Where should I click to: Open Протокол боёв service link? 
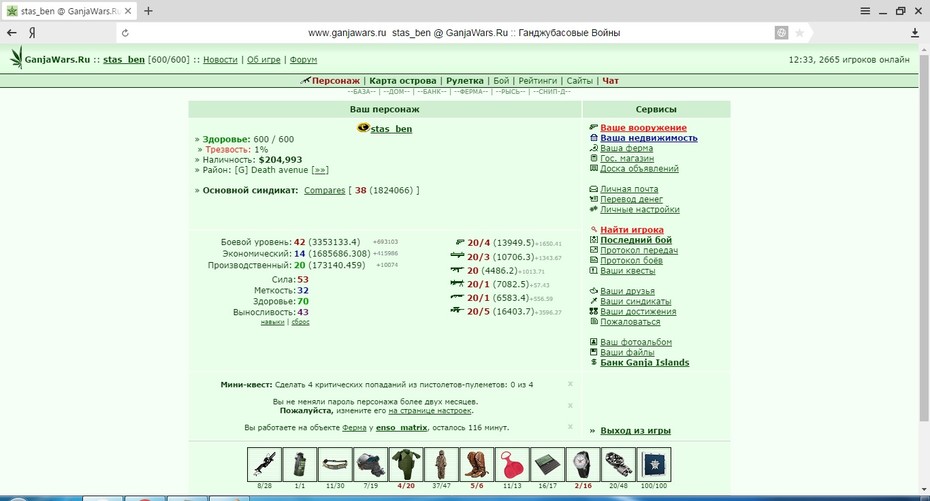[x=632, y=260]
